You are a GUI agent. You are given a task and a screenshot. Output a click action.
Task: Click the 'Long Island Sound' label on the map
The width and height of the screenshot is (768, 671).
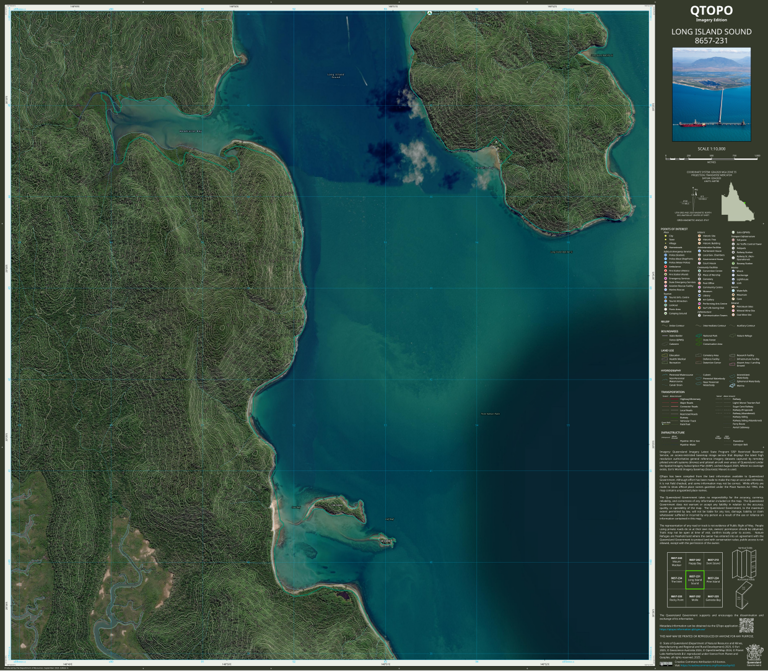pos(336,76)
